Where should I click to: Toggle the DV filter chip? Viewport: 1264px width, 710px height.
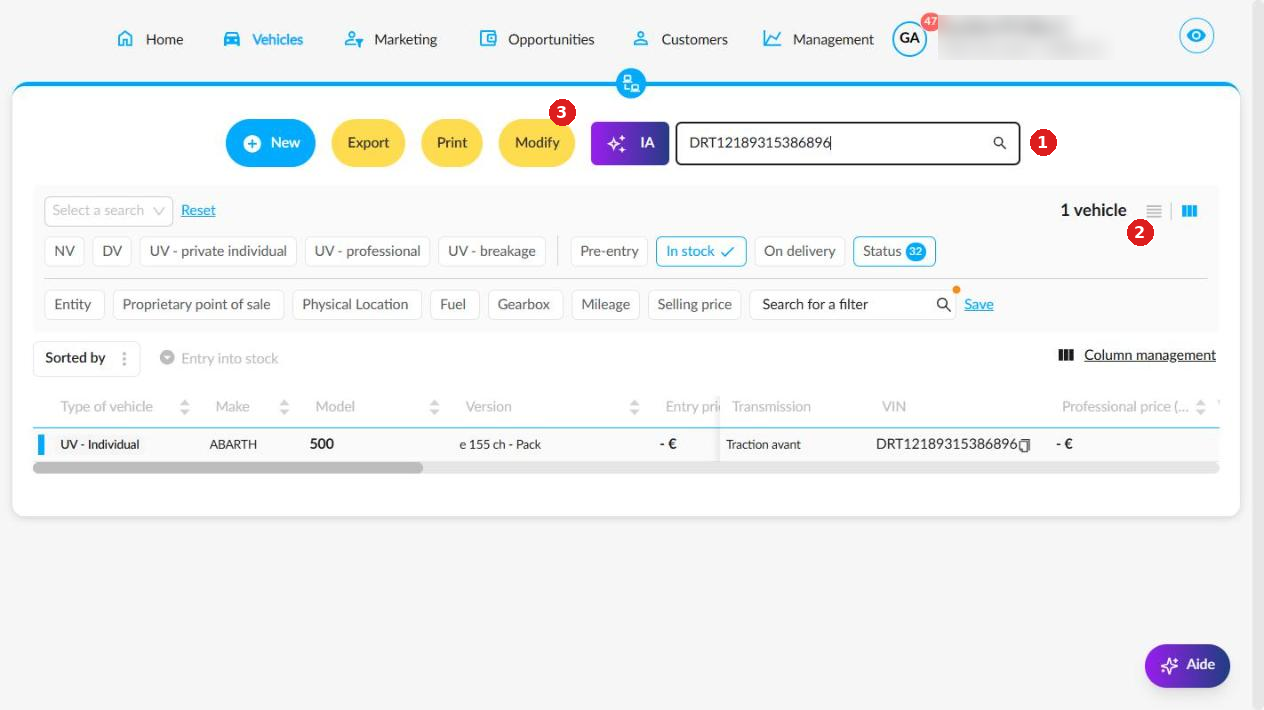(112, 251)
